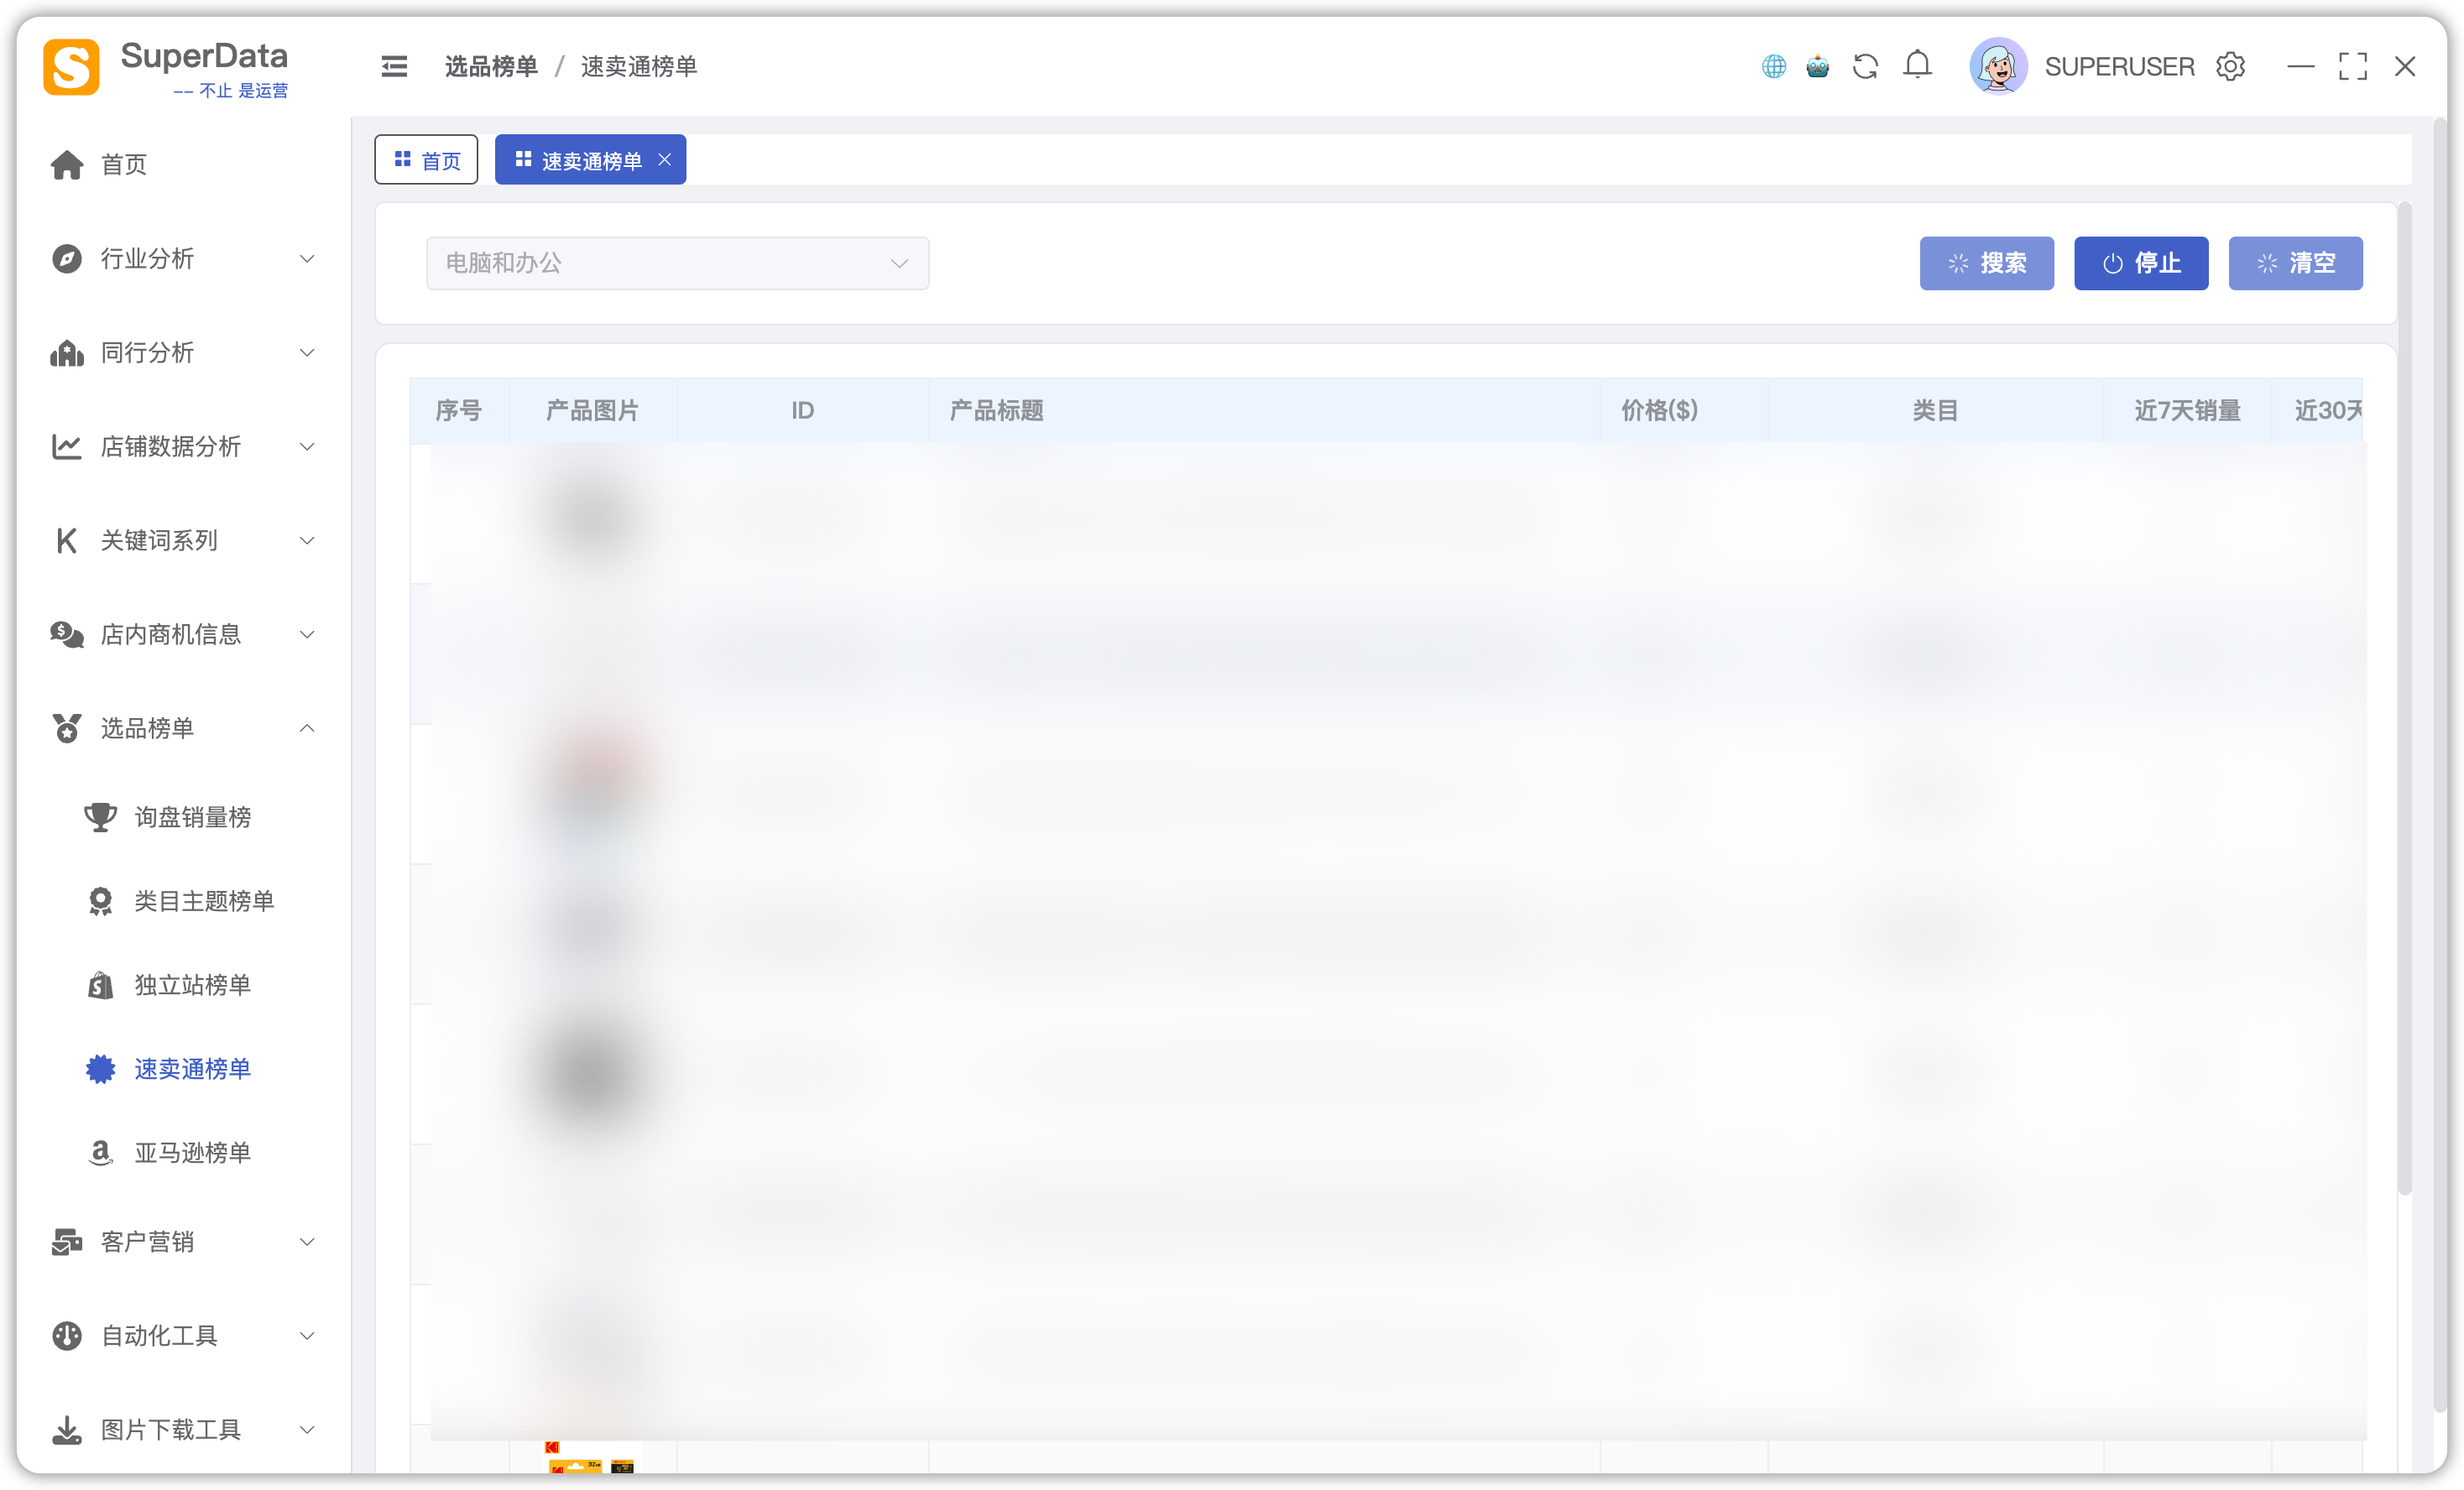
Task: Switch to the 首页 tab
Action: click(x=426, y=160)
